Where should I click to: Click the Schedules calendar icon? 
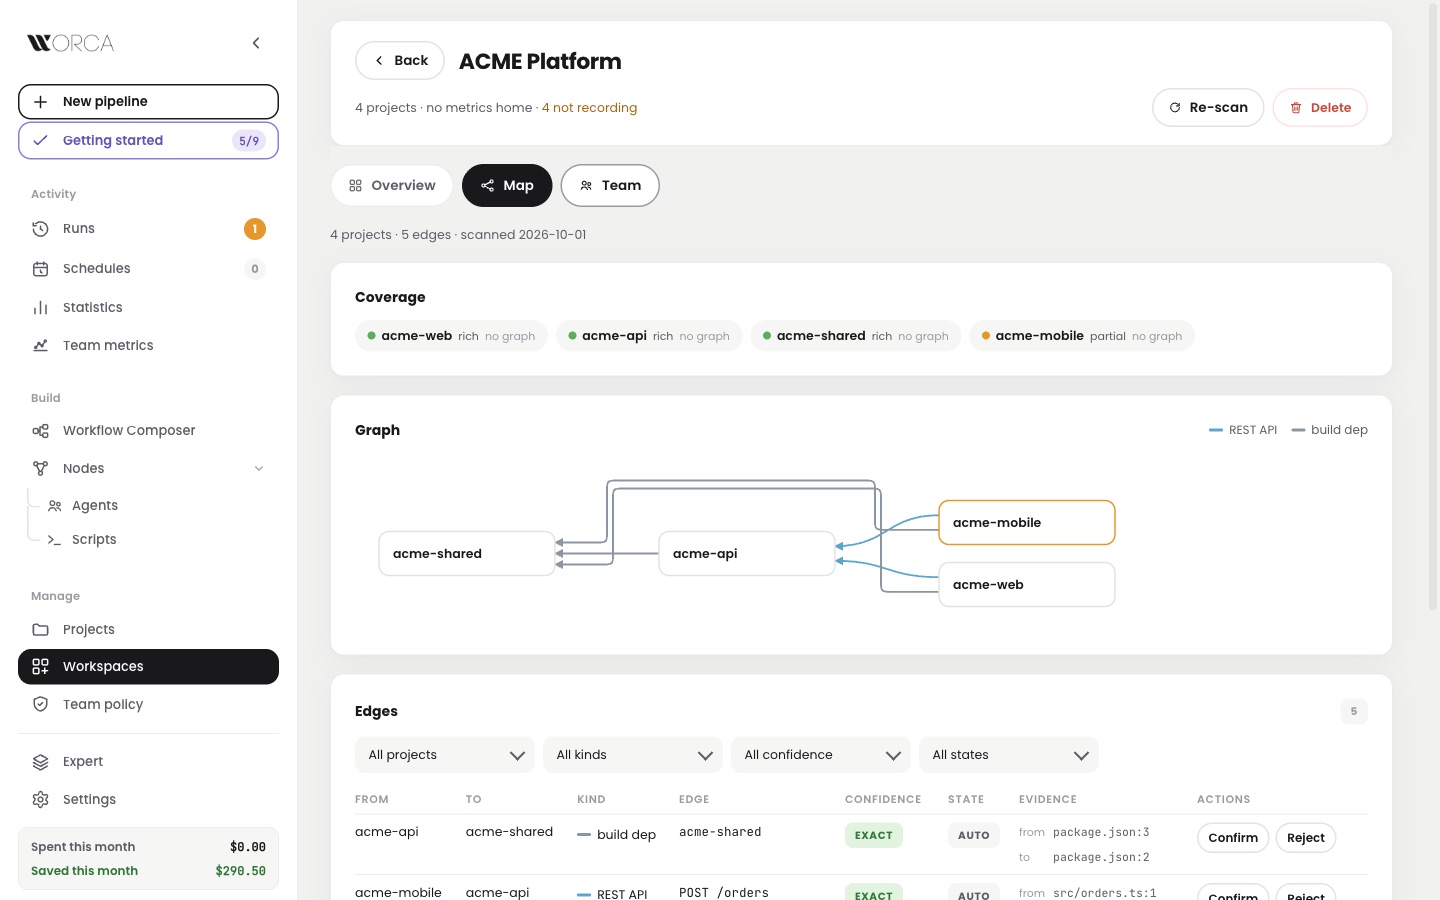pos(40,268)
